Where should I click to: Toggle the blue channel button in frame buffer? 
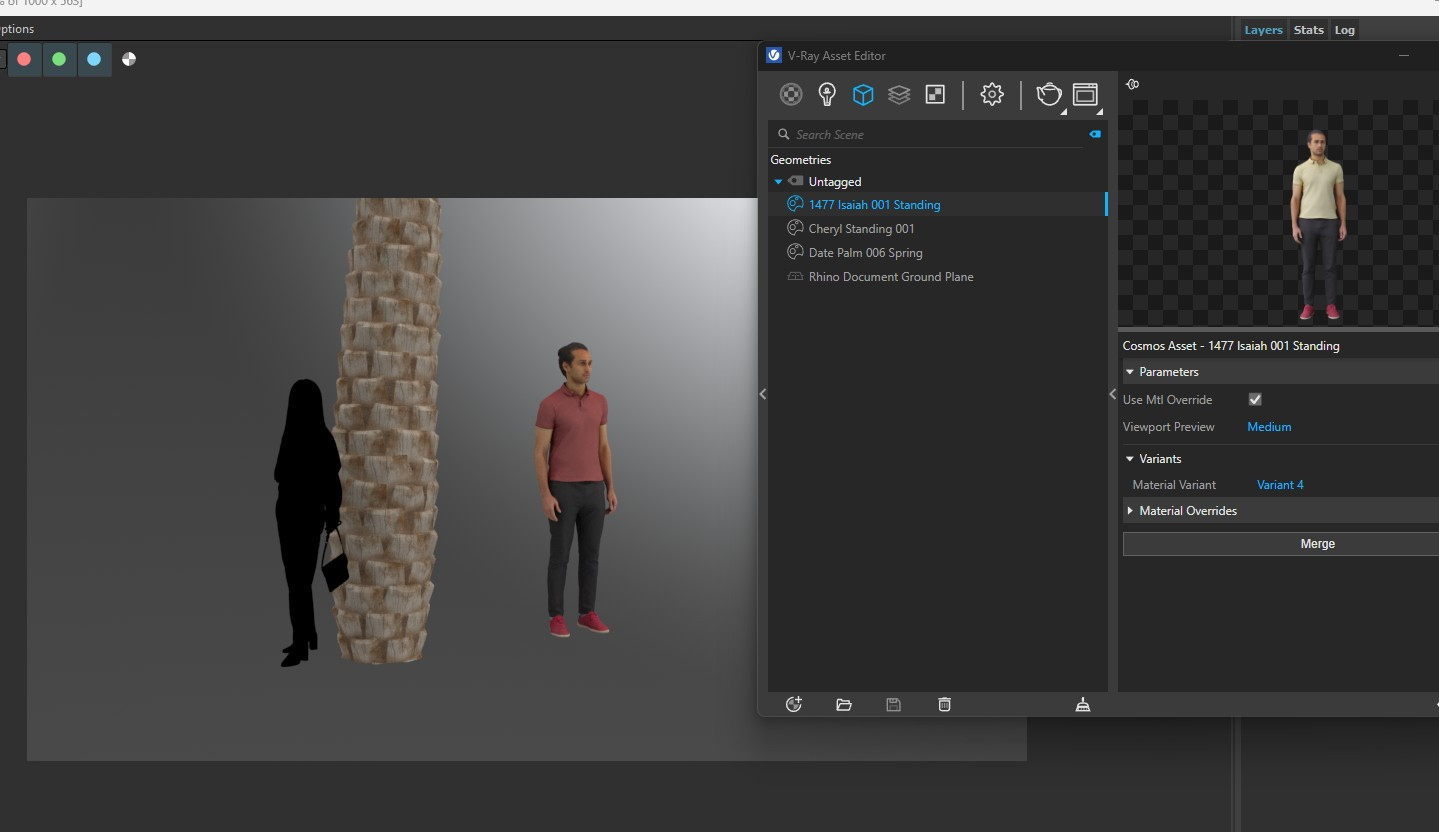point(94,59)
